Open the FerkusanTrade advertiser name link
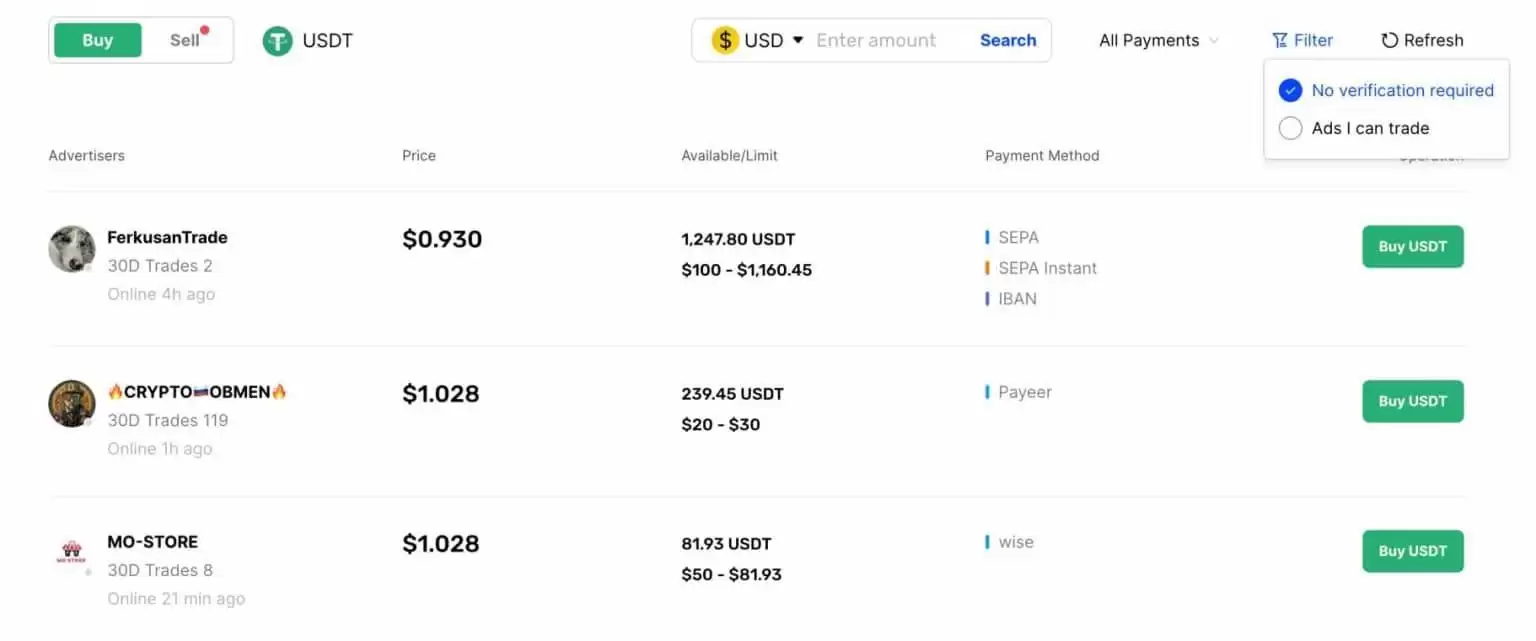Image resolution: width=1536 pixels, height=641 pixels. 167,238
